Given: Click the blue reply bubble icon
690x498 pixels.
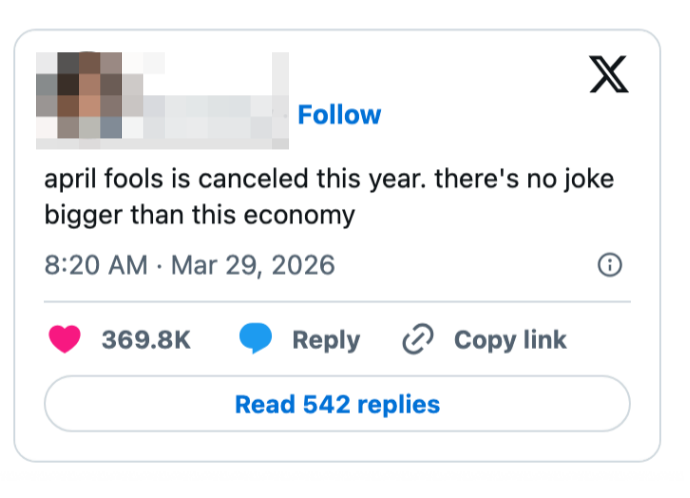Looking at the screenshot, I should [x=256, y=340].
